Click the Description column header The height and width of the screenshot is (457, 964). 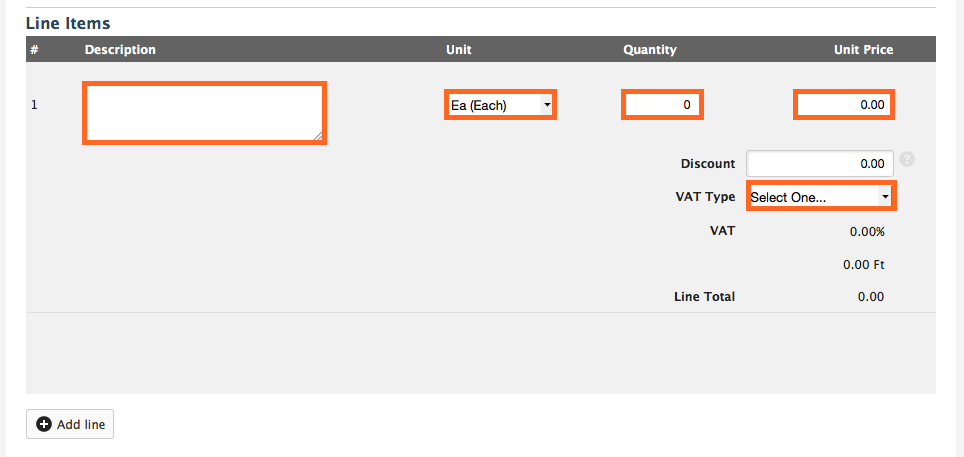click(x=120, y=50)
